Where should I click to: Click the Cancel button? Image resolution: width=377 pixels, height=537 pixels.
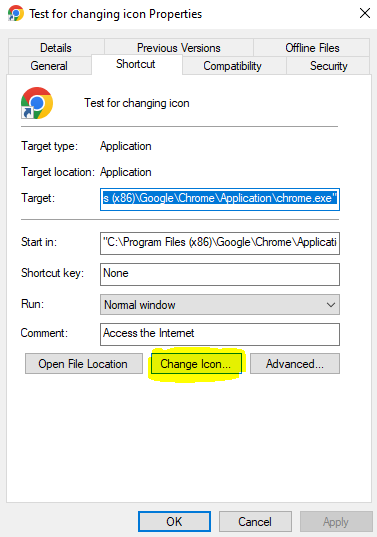coord(255,522)
